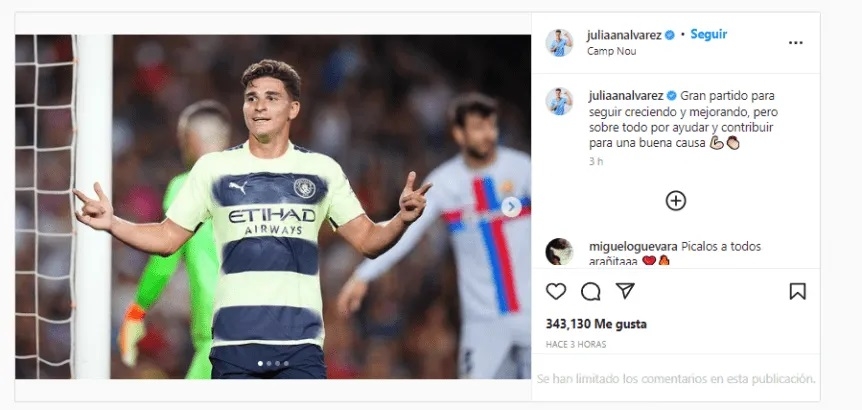This screenshot has width=862, height=410.
Task: Open juliaanalvarez username in header
Action: [625, 36]
